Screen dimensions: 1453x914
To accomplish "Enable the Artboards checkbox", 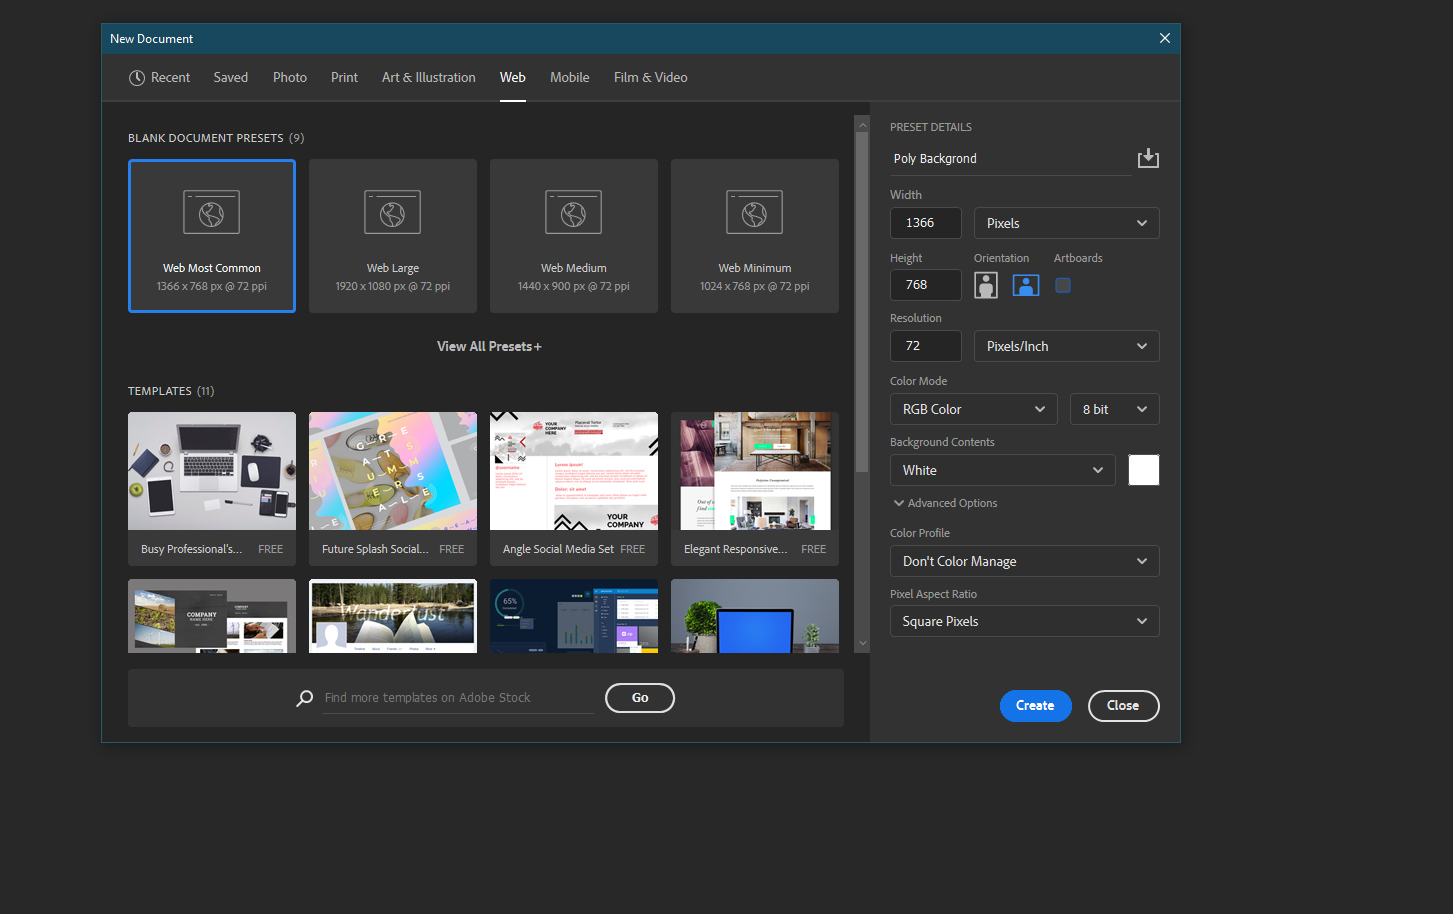I will tap(1063, 285).
